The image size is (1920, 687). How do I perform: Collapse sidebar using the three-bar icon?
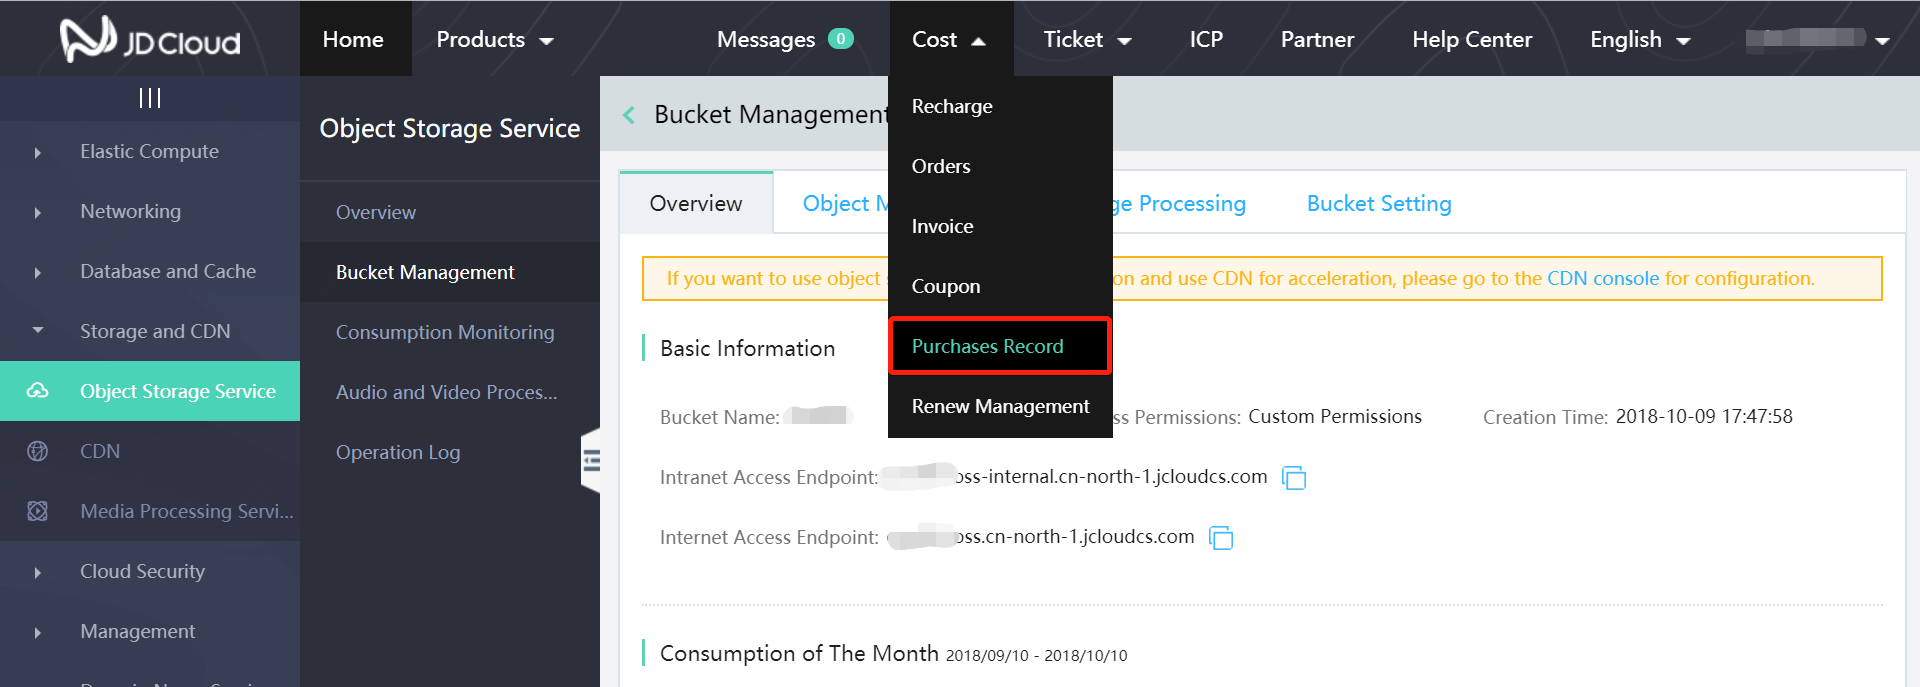click(x=150, y=98)
